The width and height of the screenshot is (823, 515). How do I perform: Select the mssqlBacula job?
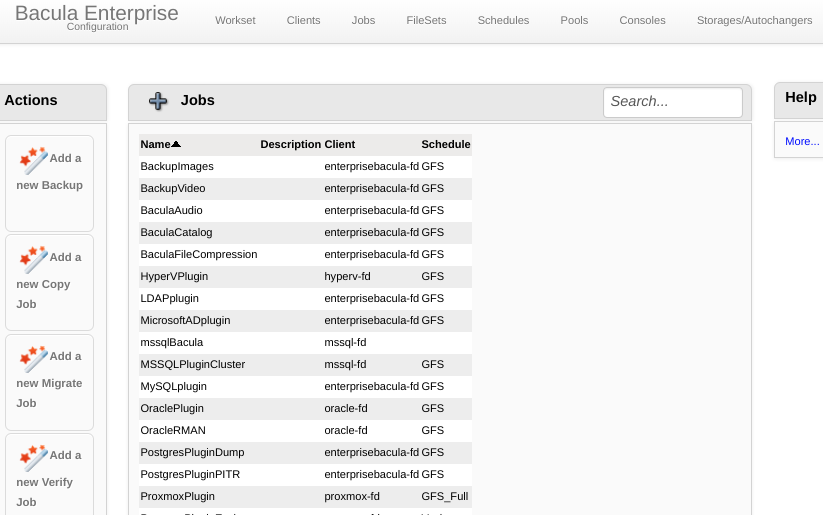point(172,343)
